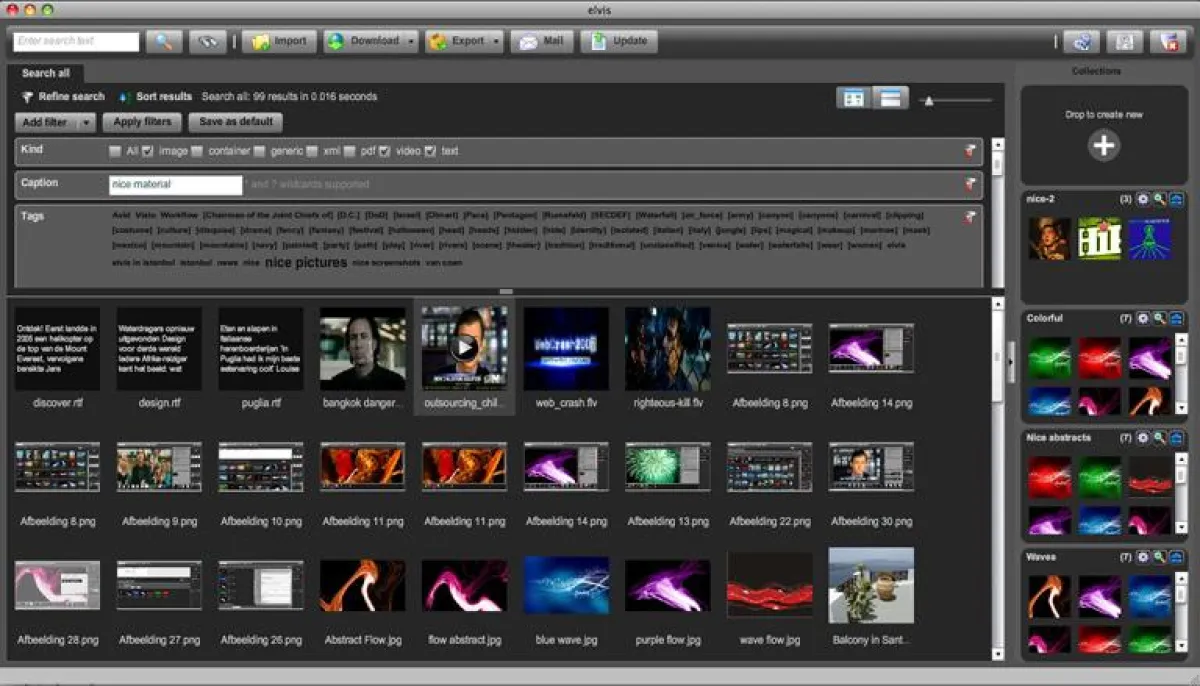Image resolution: width=1200 pixels, height=686 pixels.
Task: Click the thumbnail size slider
Action: (x=929, y=100)
